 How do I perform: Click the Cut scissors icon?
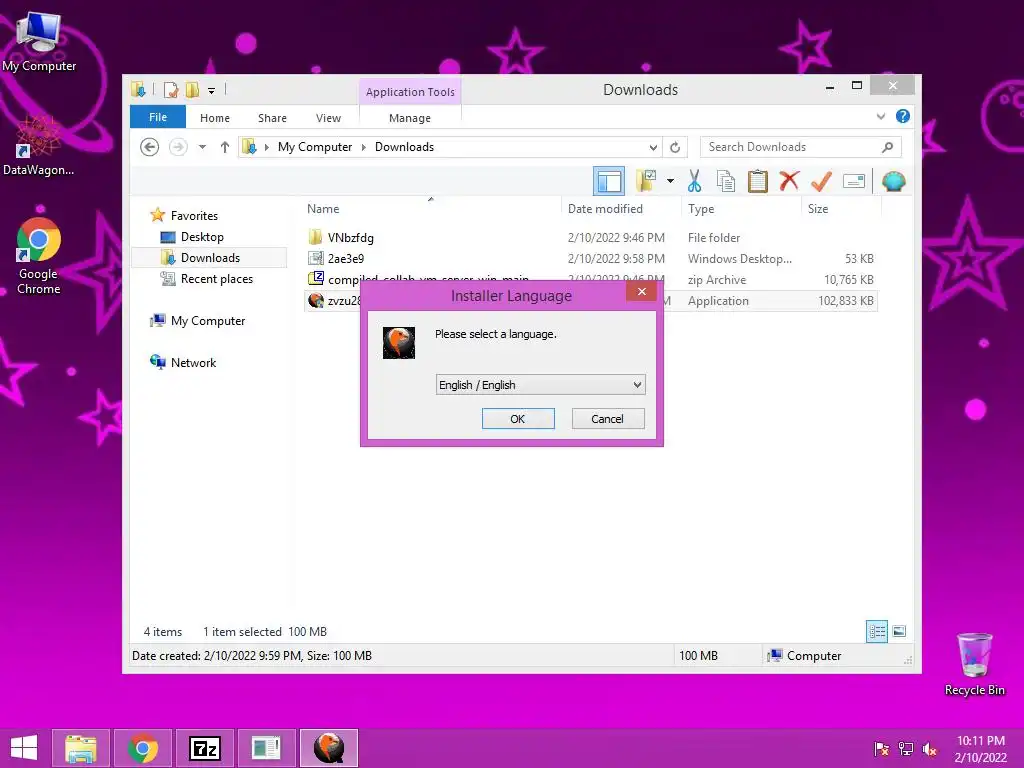point(694,181)
